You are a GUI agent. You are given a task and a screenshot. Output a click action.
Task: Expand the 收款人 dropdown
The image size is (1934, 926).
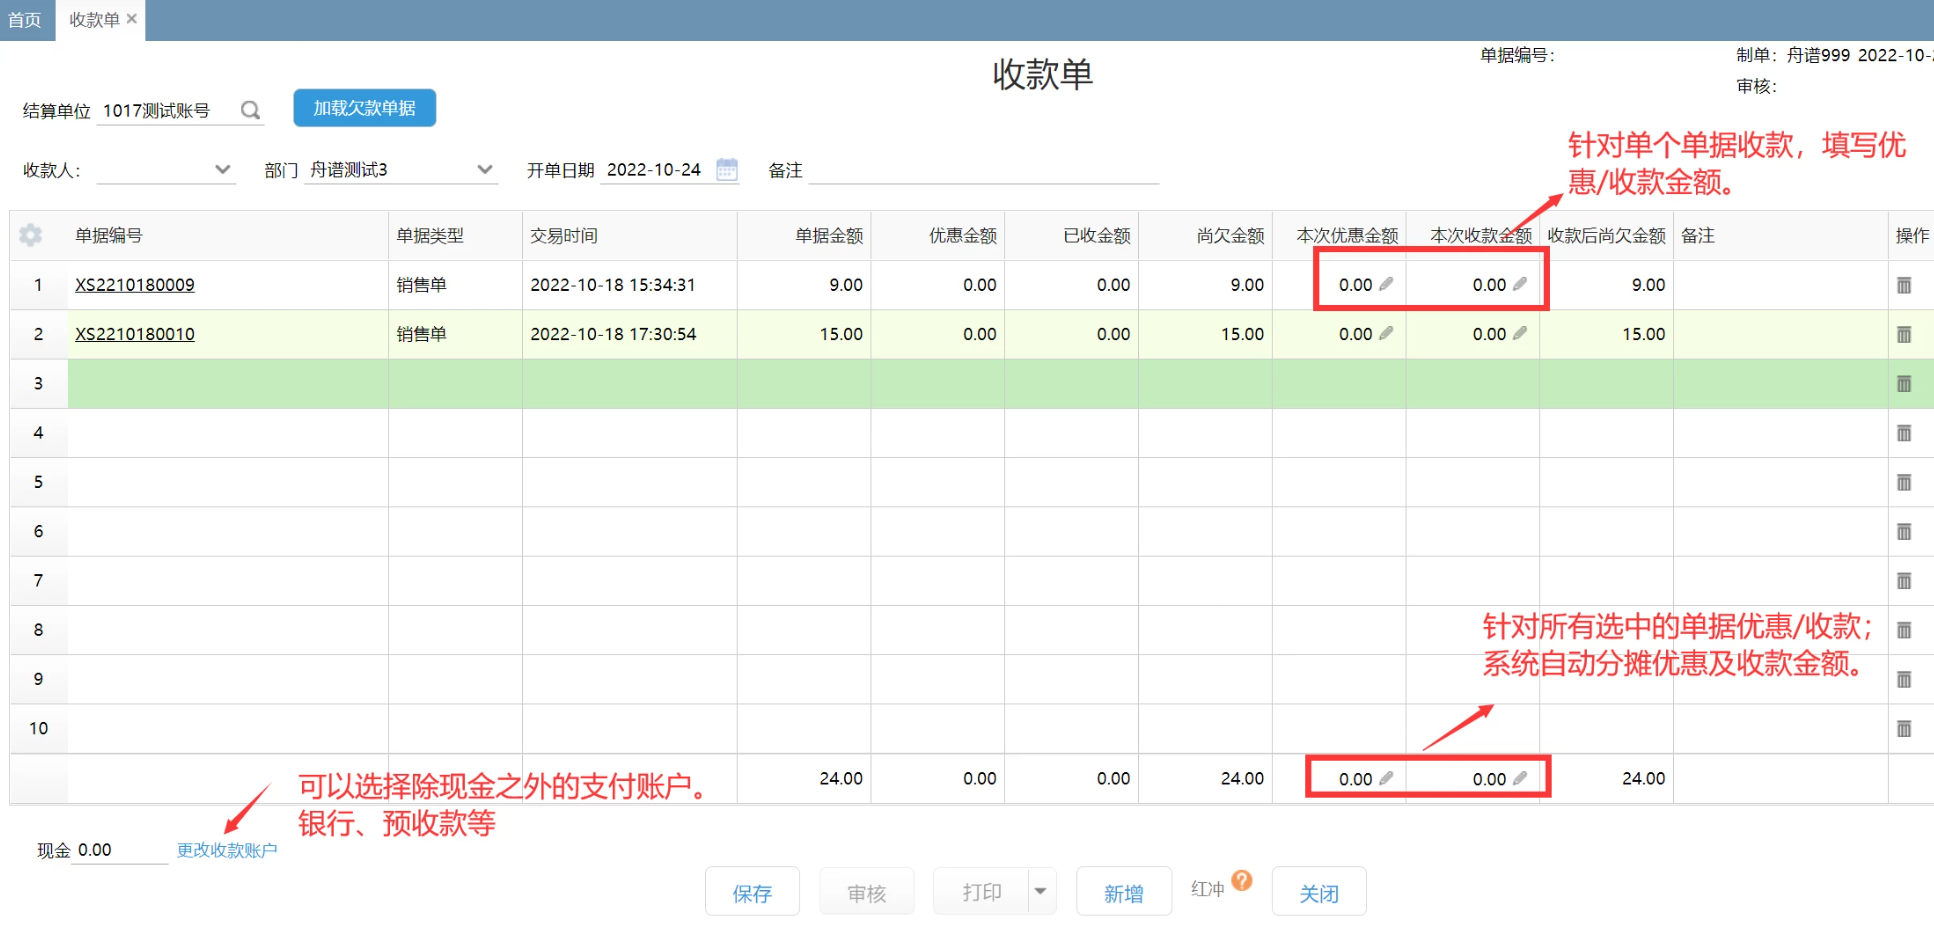click(x=222, y=169)
